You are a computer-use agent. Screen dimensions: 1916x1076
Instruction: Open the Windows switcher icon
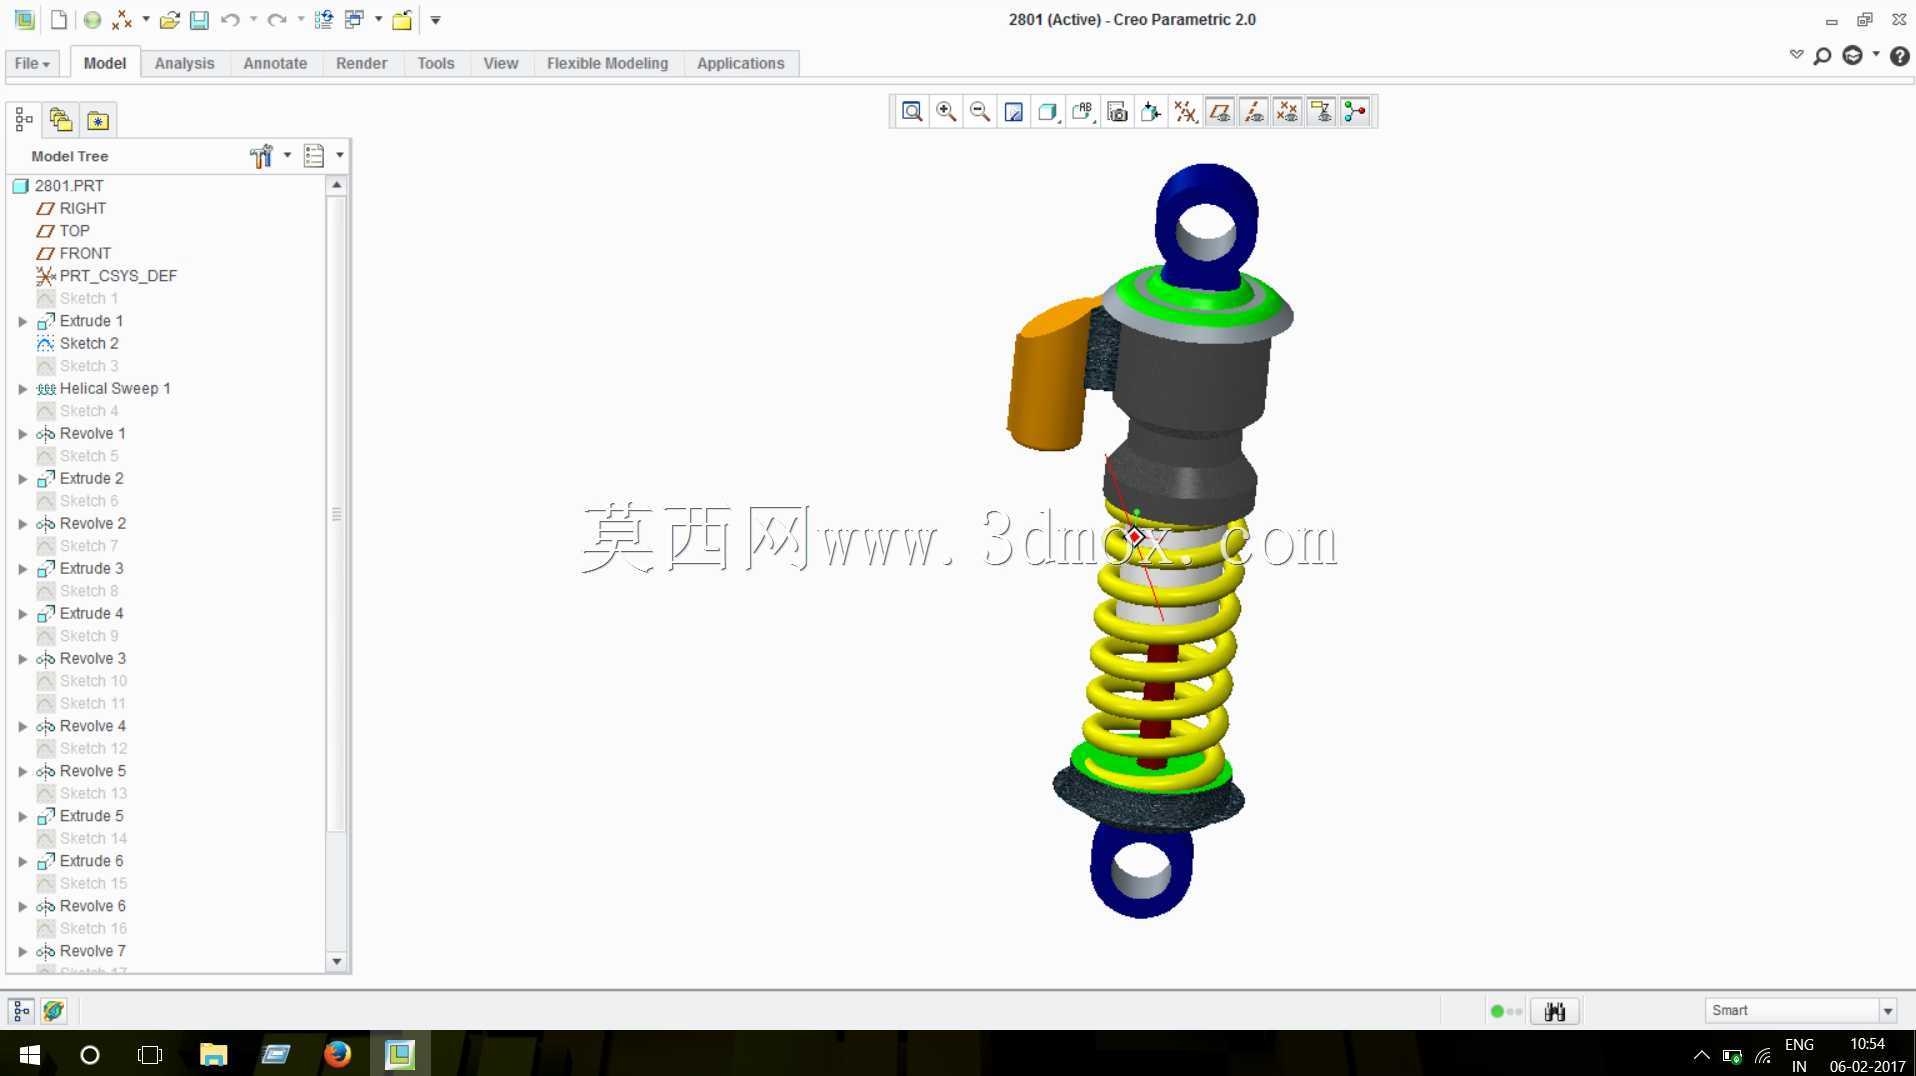coord(354,19)
